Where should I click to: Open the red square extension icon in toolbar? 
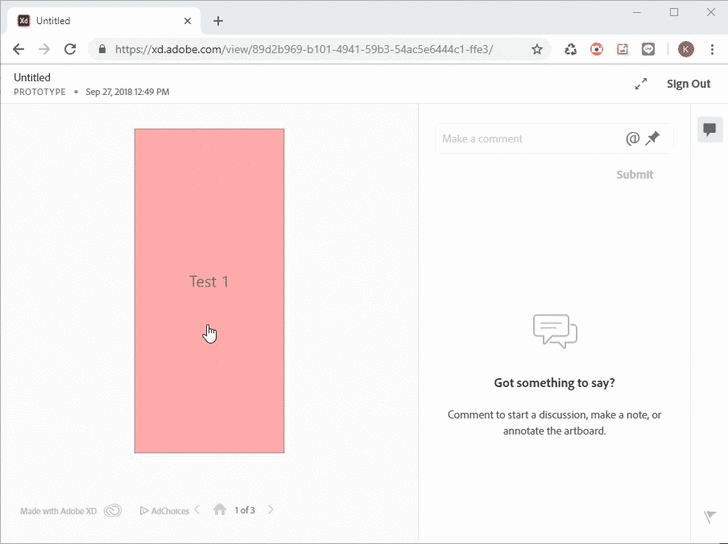point(623,49)
